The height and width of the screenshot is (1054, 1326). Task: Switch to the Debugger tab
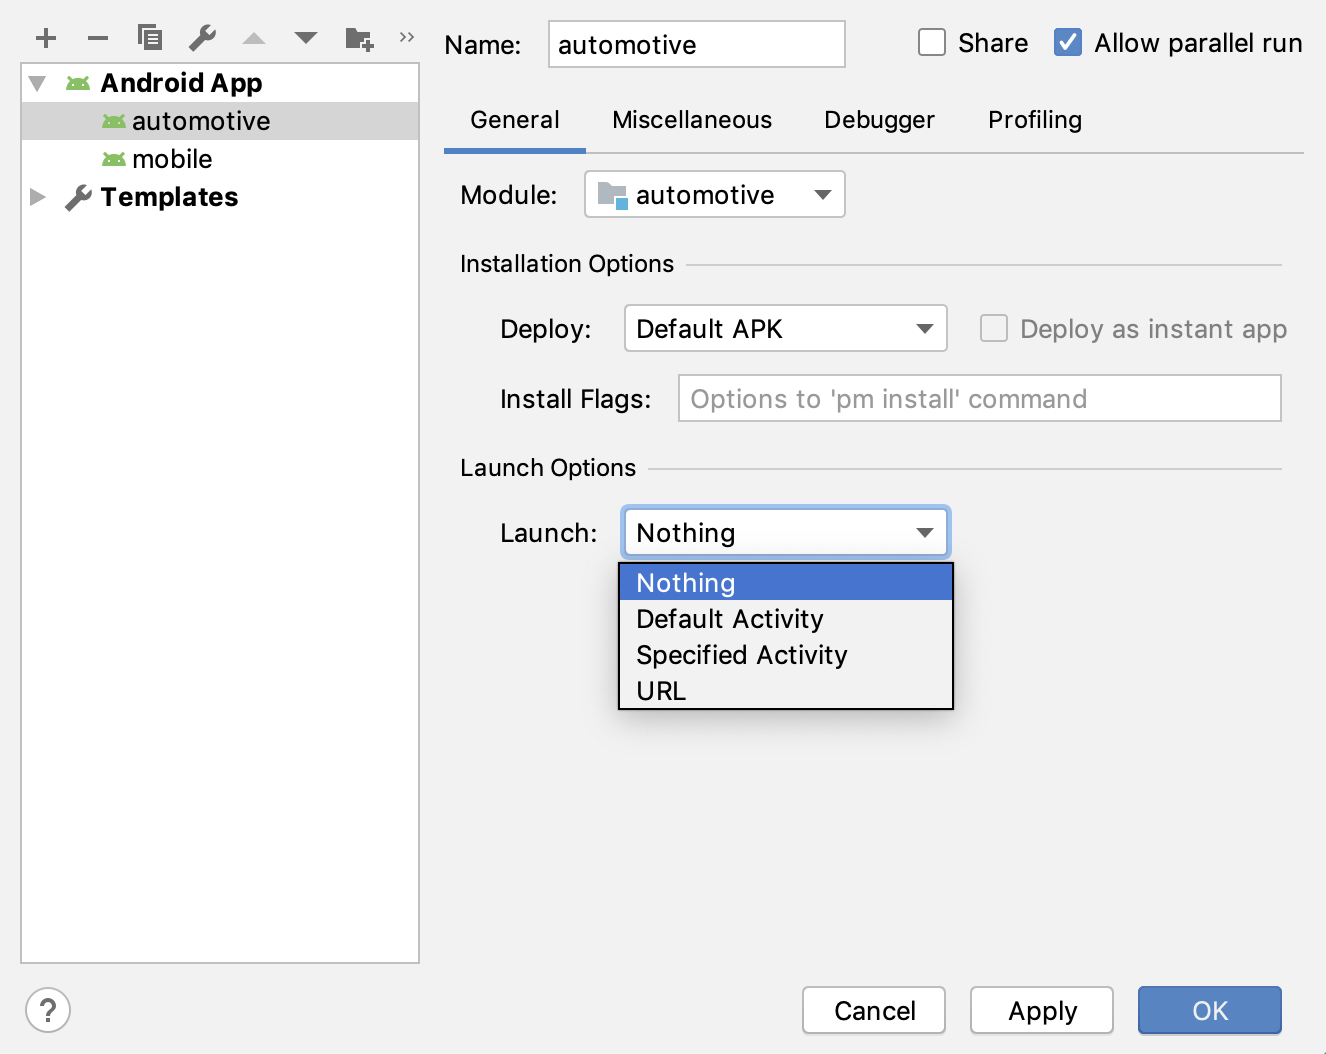tap(879, 119)
